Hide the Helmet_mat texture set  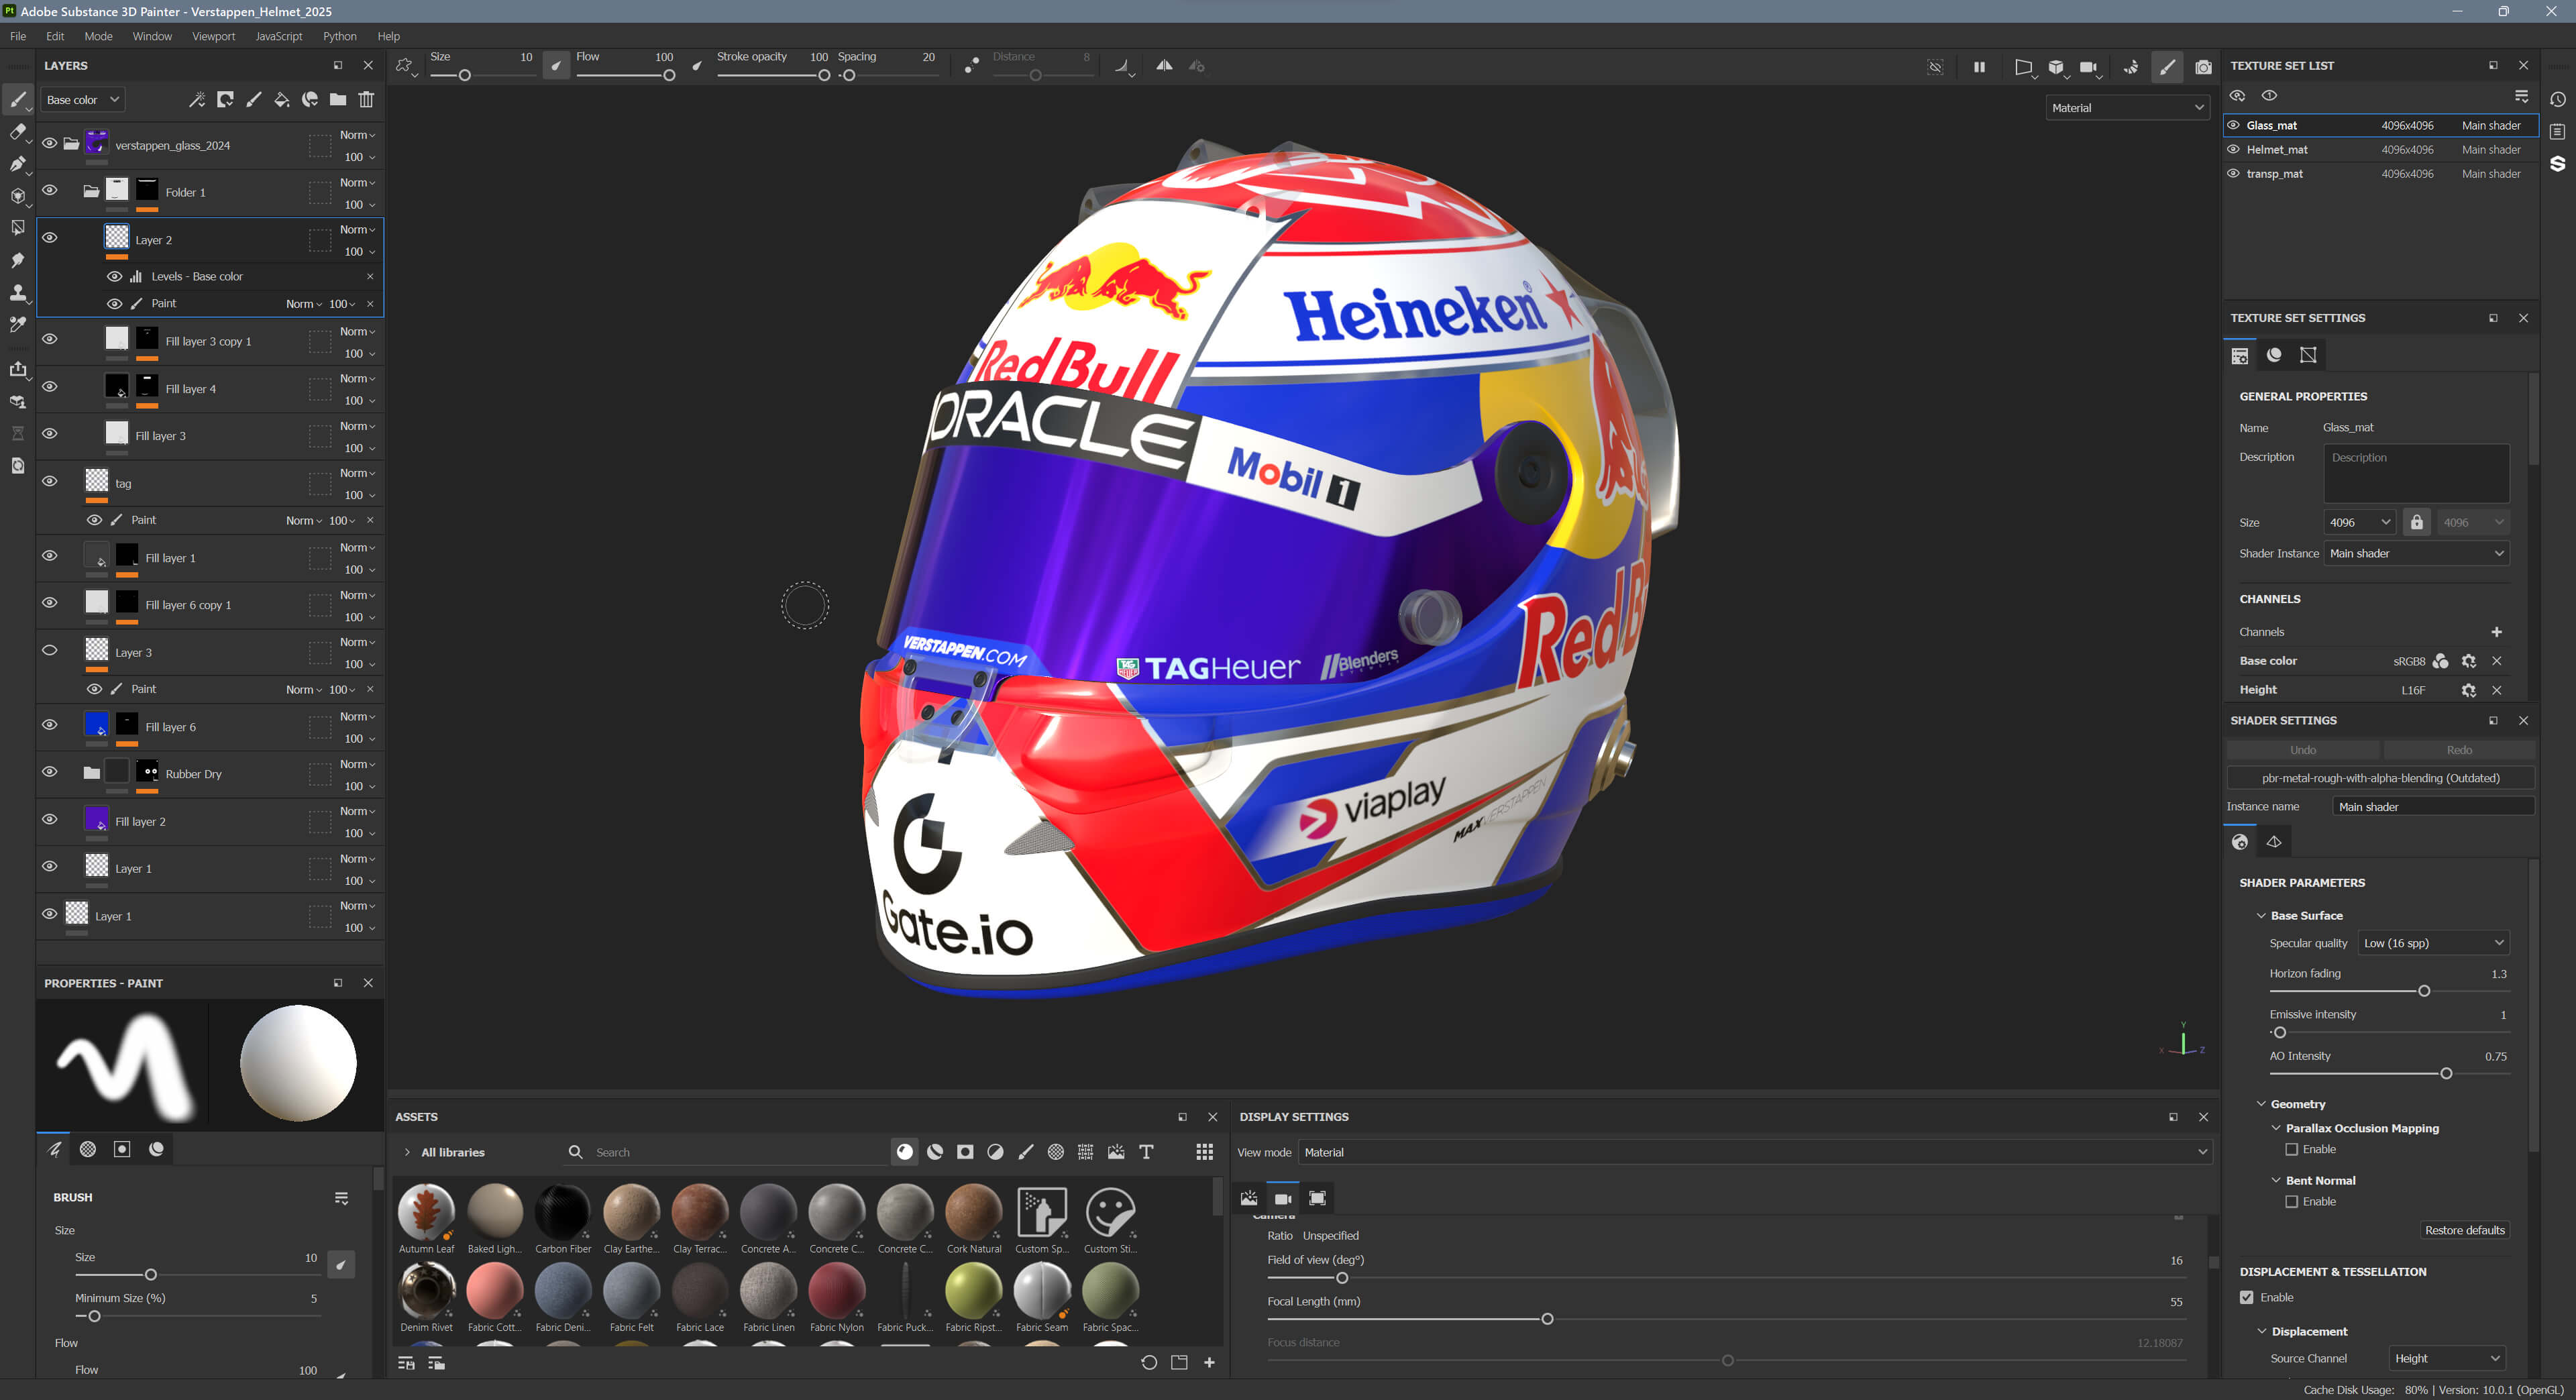tap(2233, 149)
